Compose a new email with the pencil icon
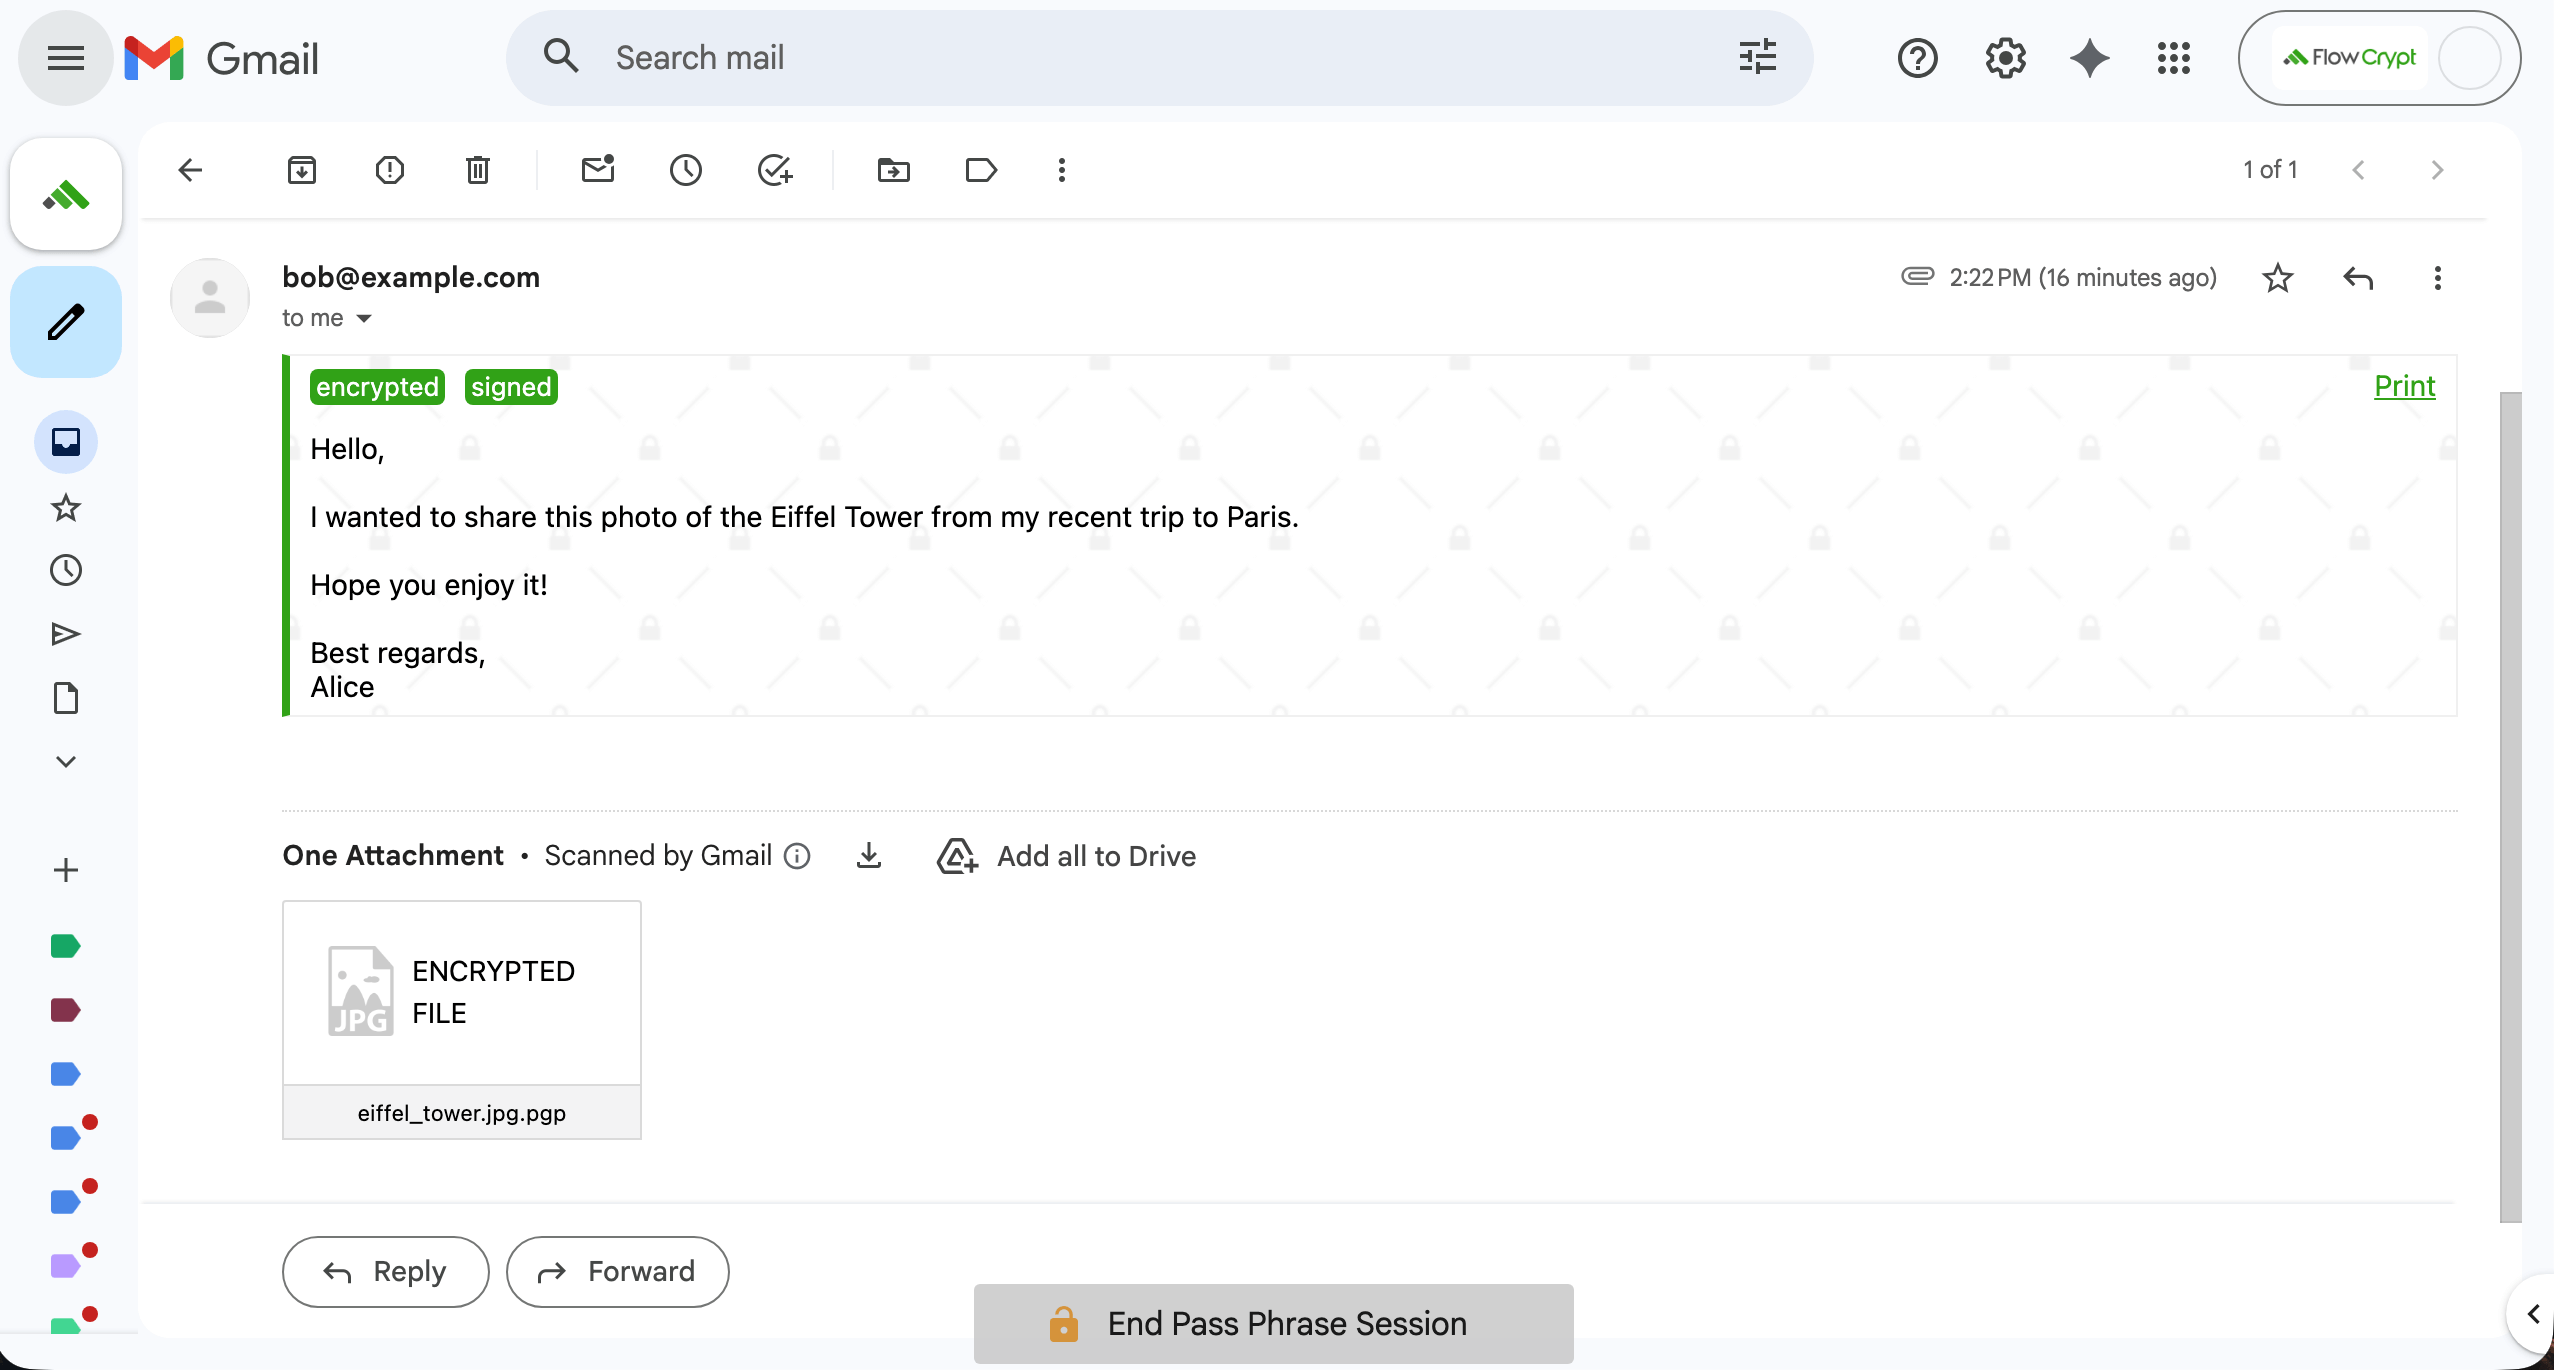 pyautogui.click(x=65, y=321)
